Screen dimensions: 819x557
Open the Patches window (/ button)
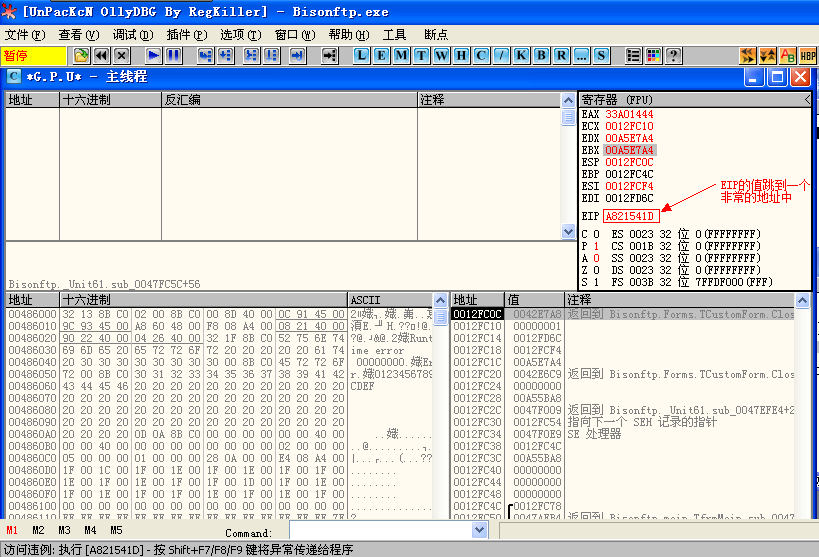click(501, 55)
